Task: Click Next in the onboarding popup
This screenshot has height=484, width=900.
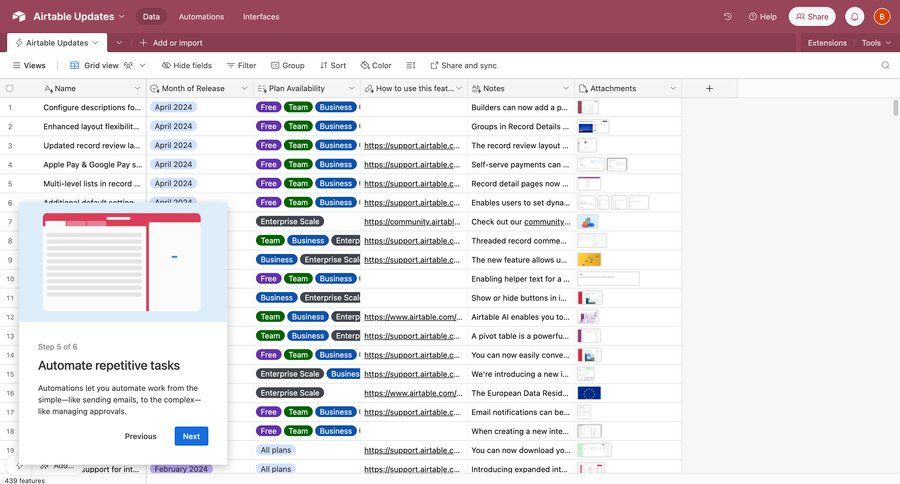Action: (191, 436)
